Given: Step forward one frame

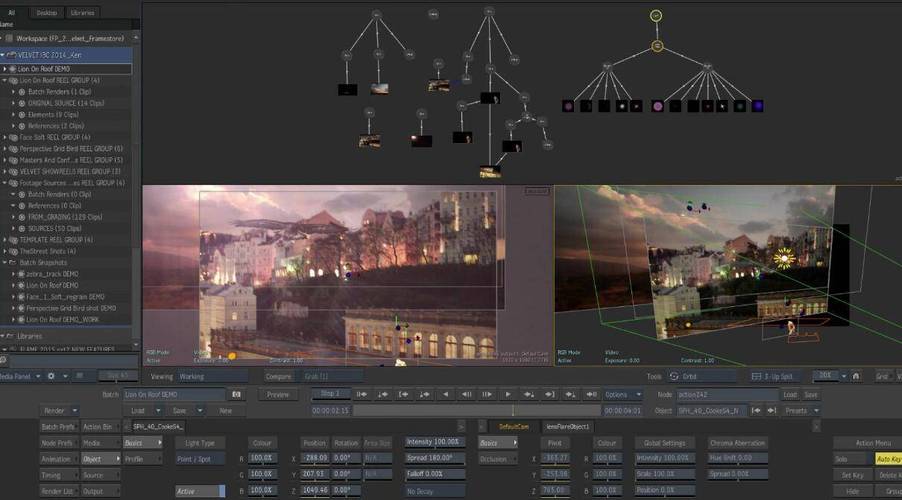Looking at the screenshot, I should point(487,395).
